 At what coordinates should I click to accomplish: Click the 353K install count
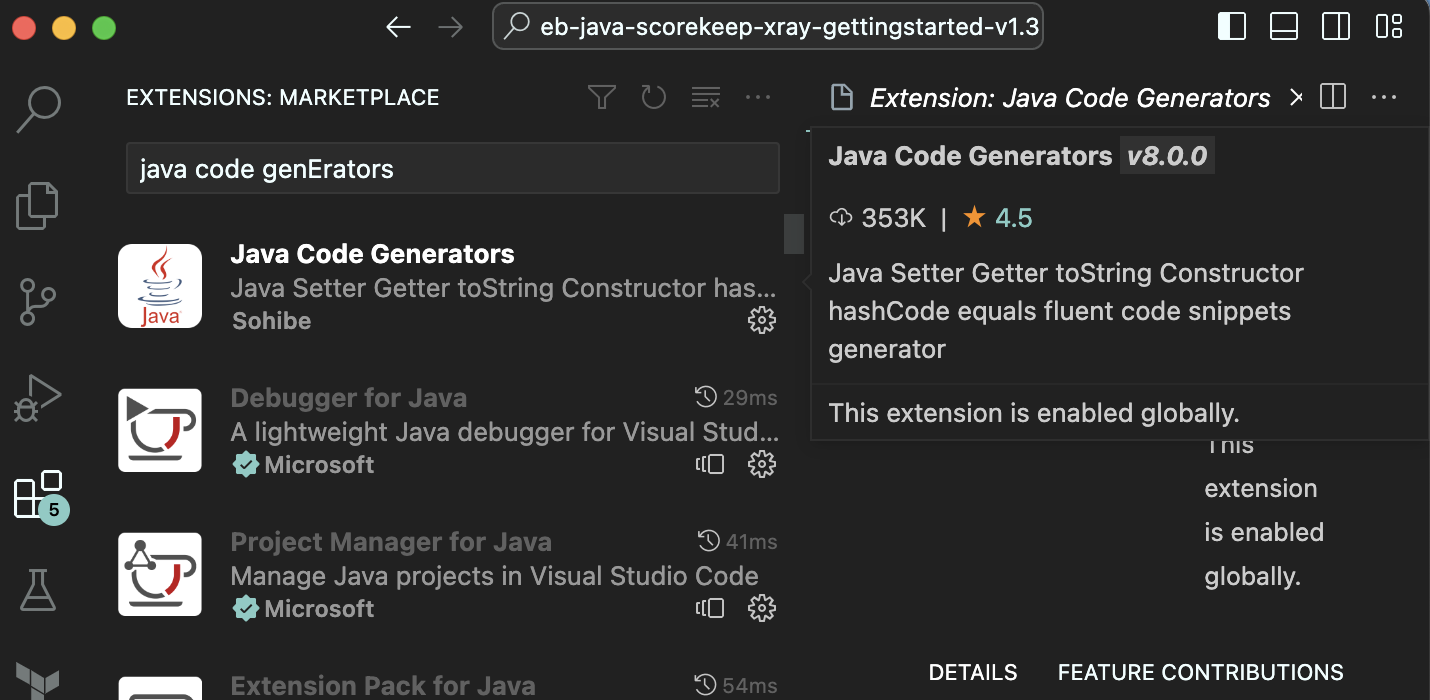tap(878, 218)
